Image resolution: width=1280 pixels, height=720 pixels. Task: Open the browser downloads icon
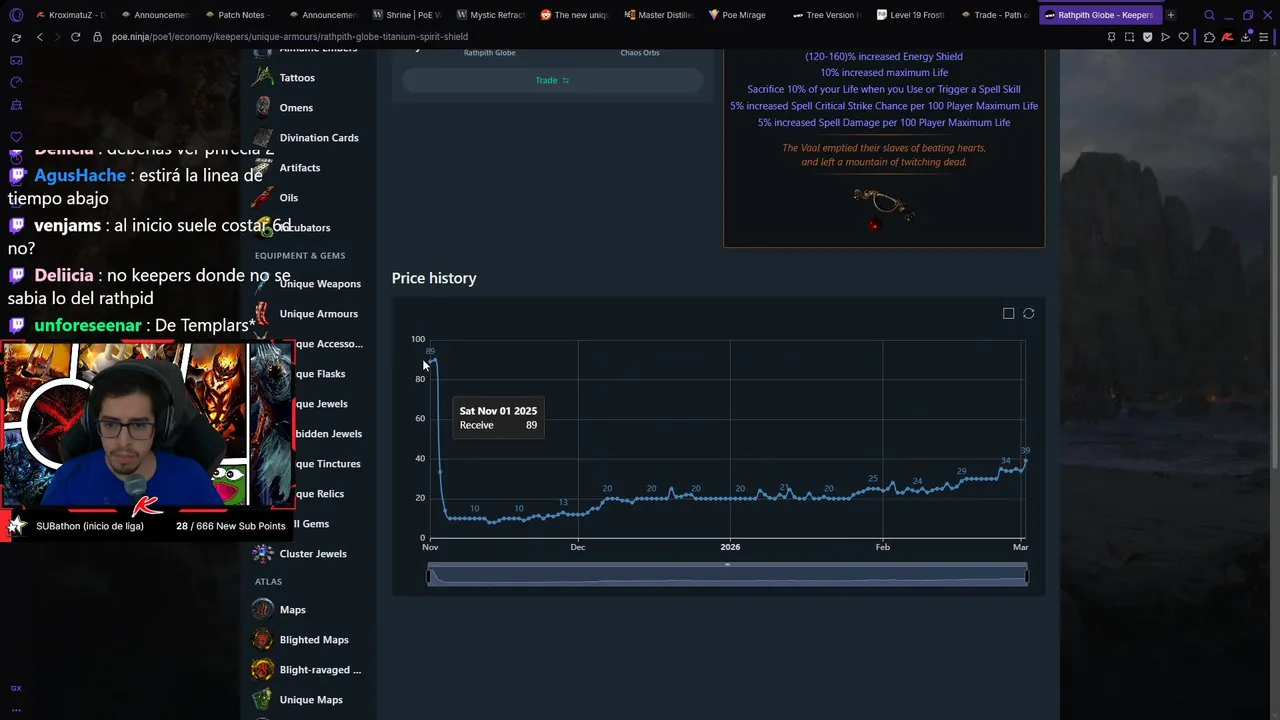(x=1246, y=37)
